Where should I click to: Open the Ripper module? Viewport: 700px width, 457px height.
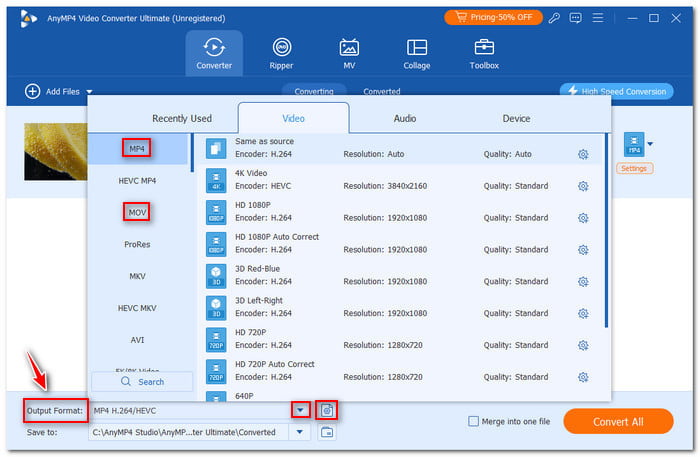pos(281,54)
